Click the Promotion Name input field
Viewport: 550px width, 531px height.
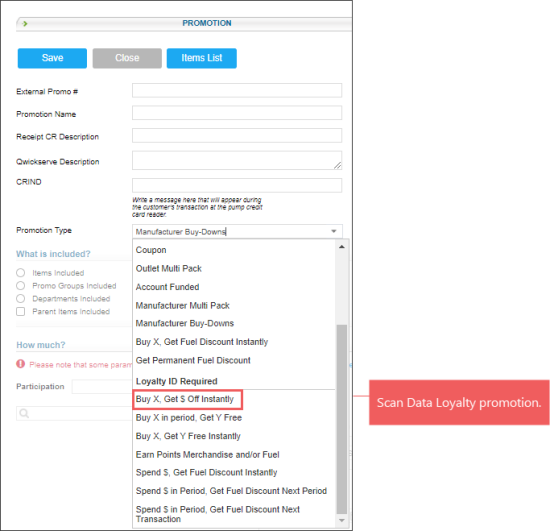tap(237, 113)
